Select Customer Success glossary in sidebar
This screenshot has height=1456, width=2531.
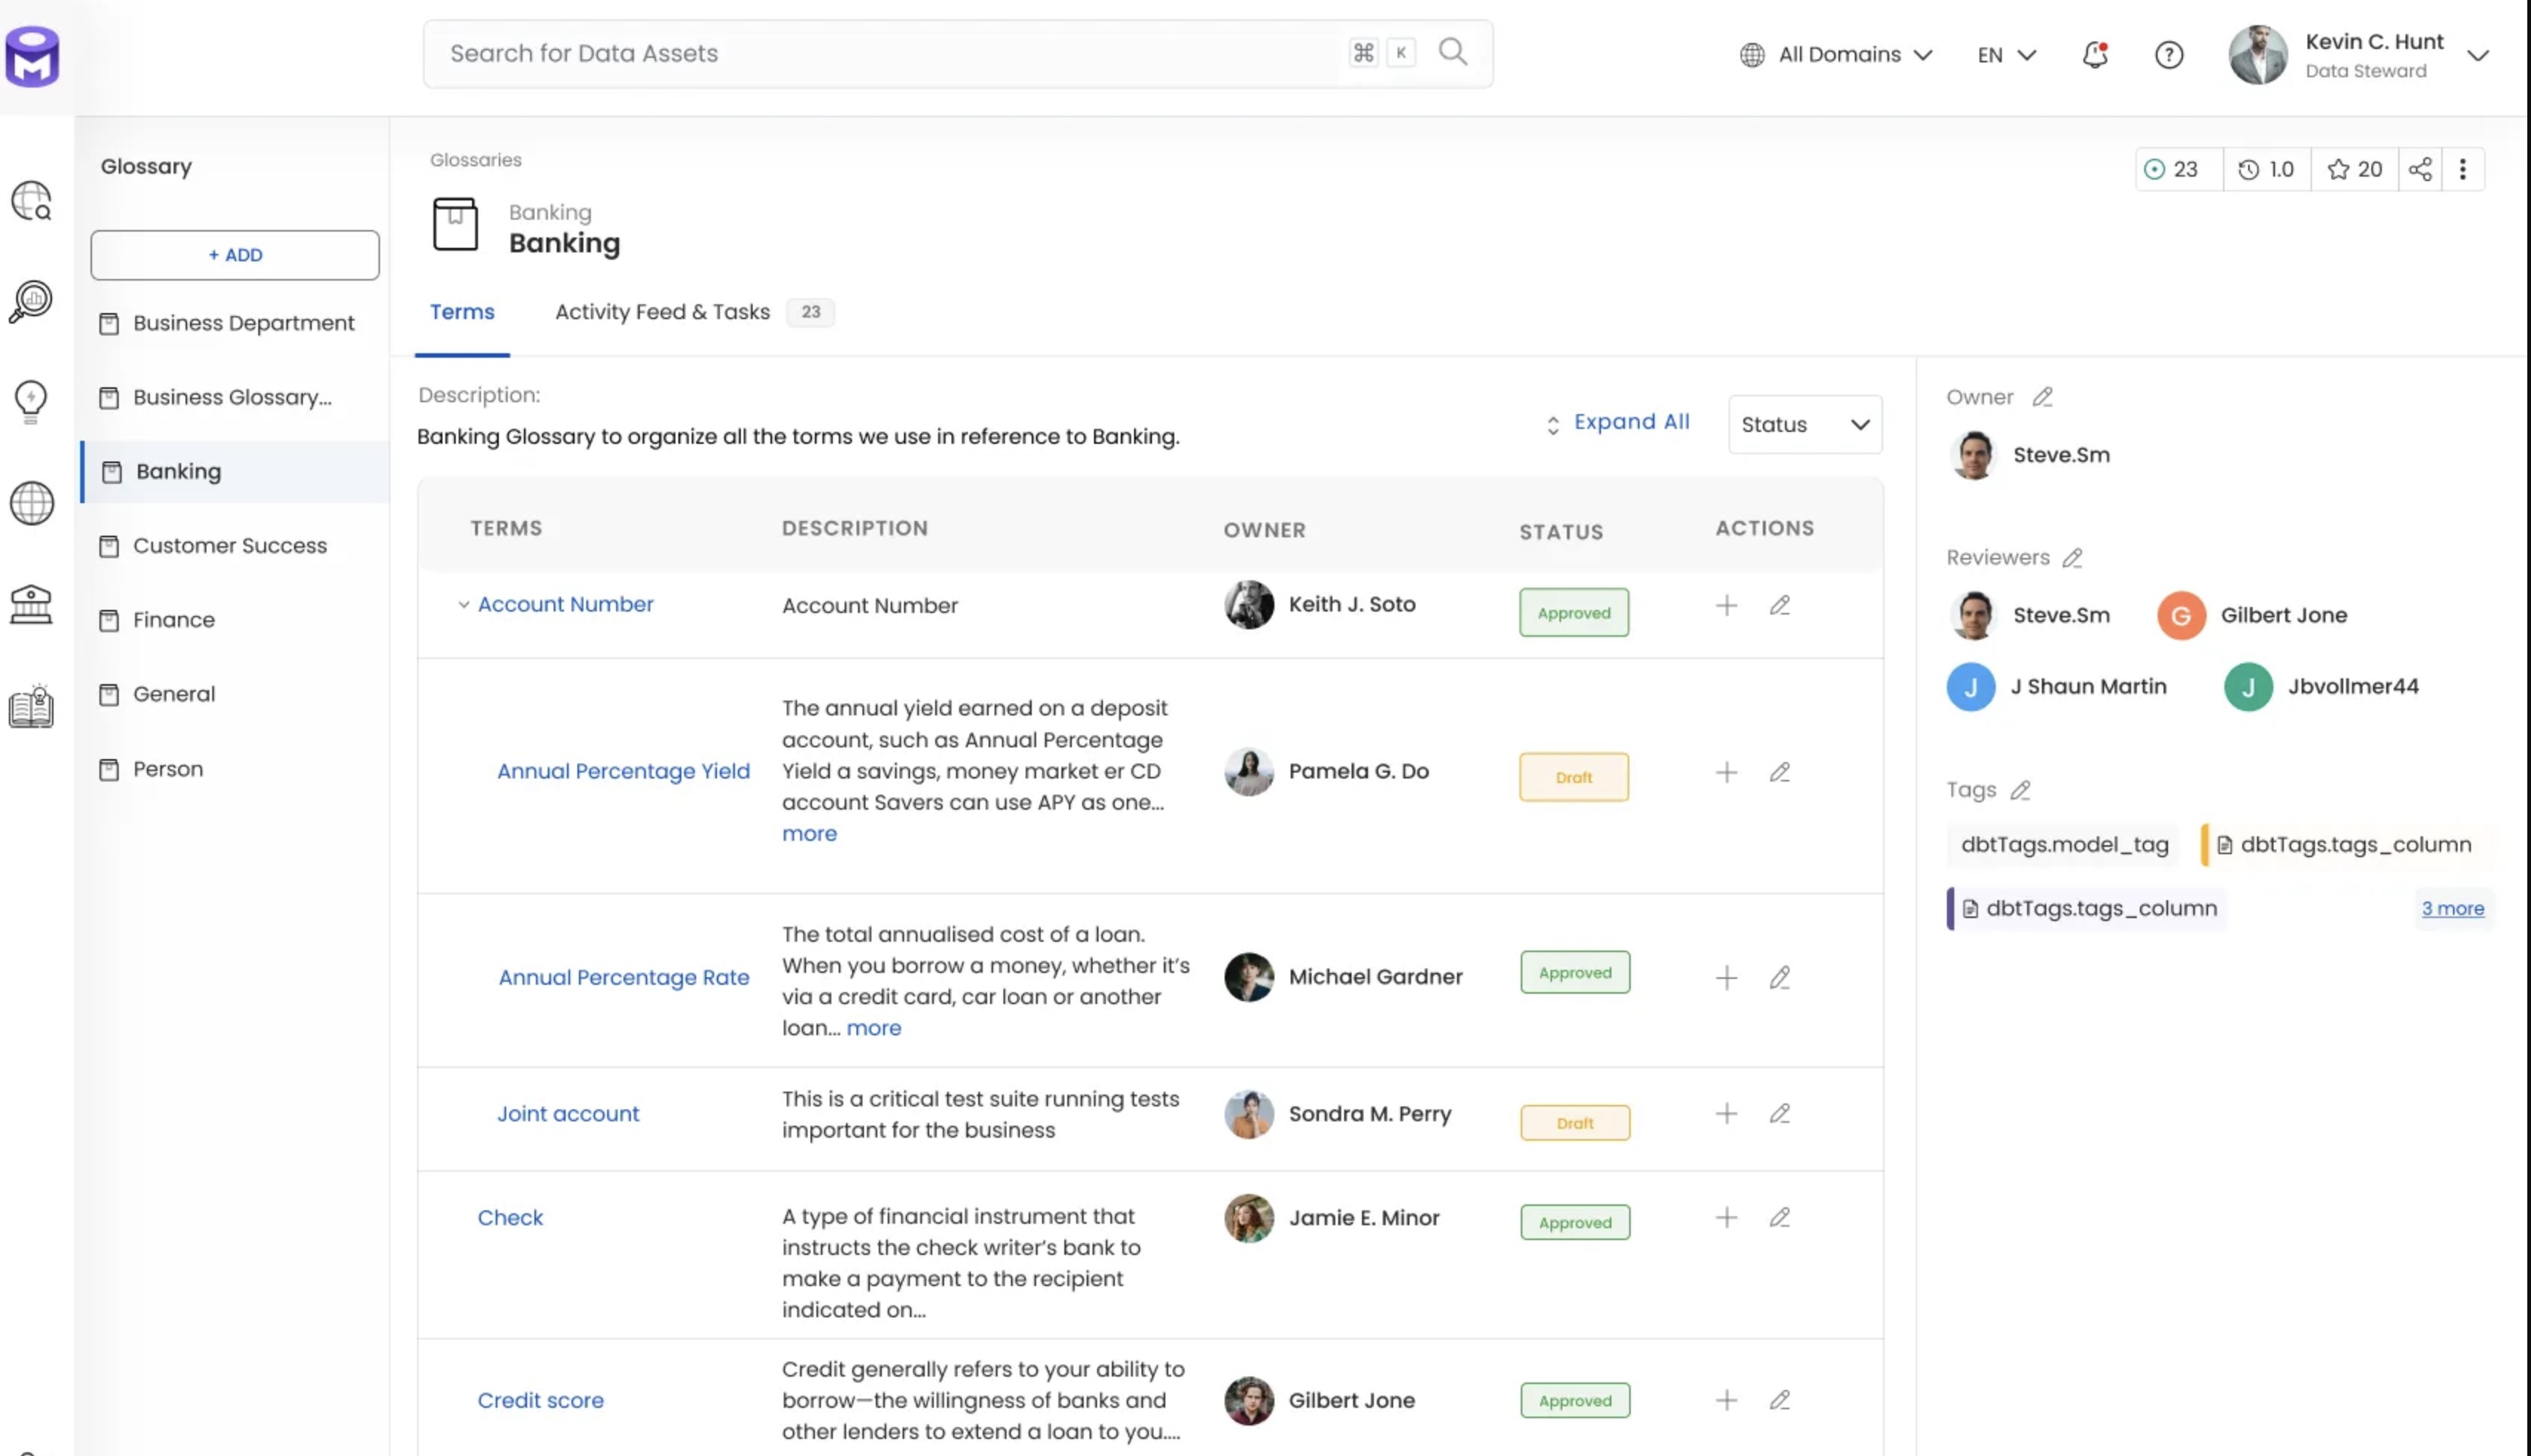229,546
